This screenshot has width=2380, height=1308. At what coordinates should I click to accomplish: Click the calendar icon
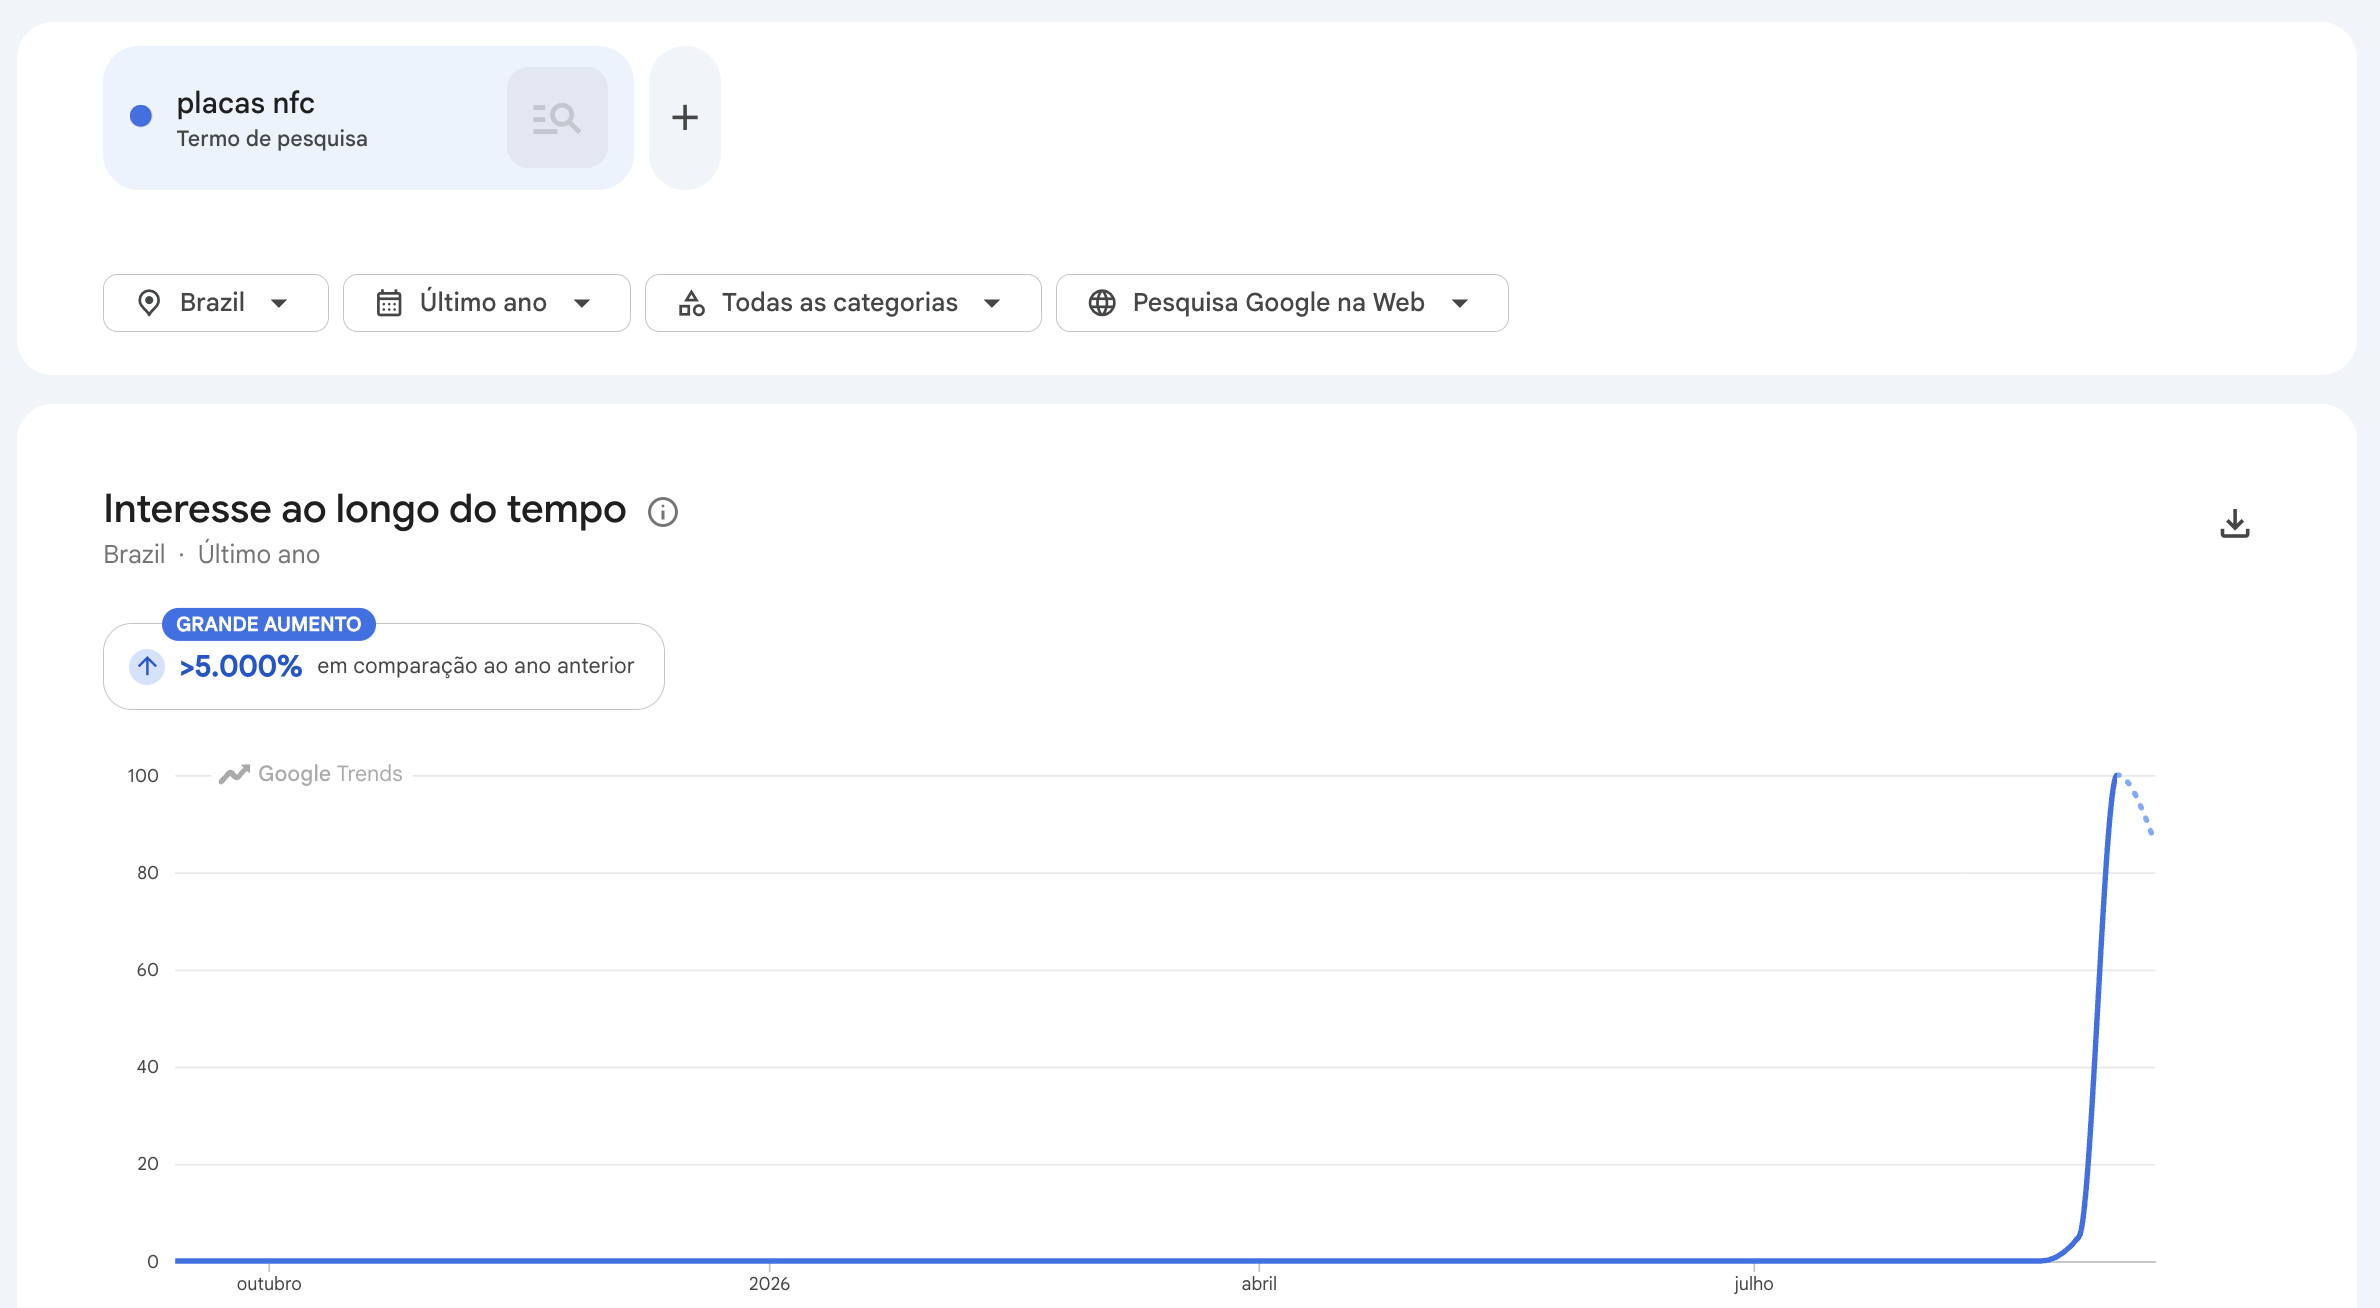click(389, 303)
